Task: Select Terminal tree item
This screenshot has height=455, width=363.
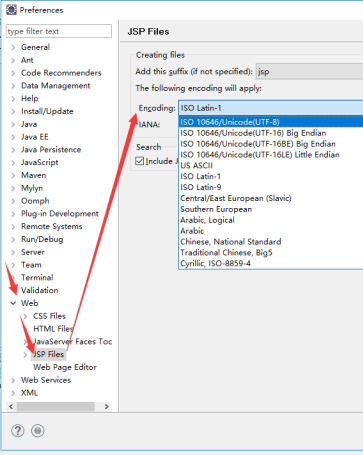Action: click(x=37, y=278)
